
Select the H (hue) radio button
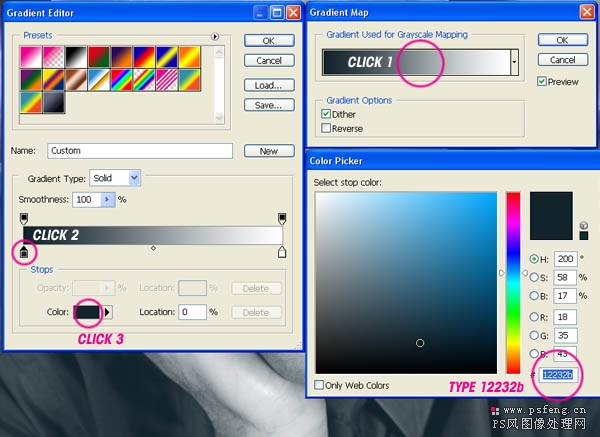coord(534,259)
